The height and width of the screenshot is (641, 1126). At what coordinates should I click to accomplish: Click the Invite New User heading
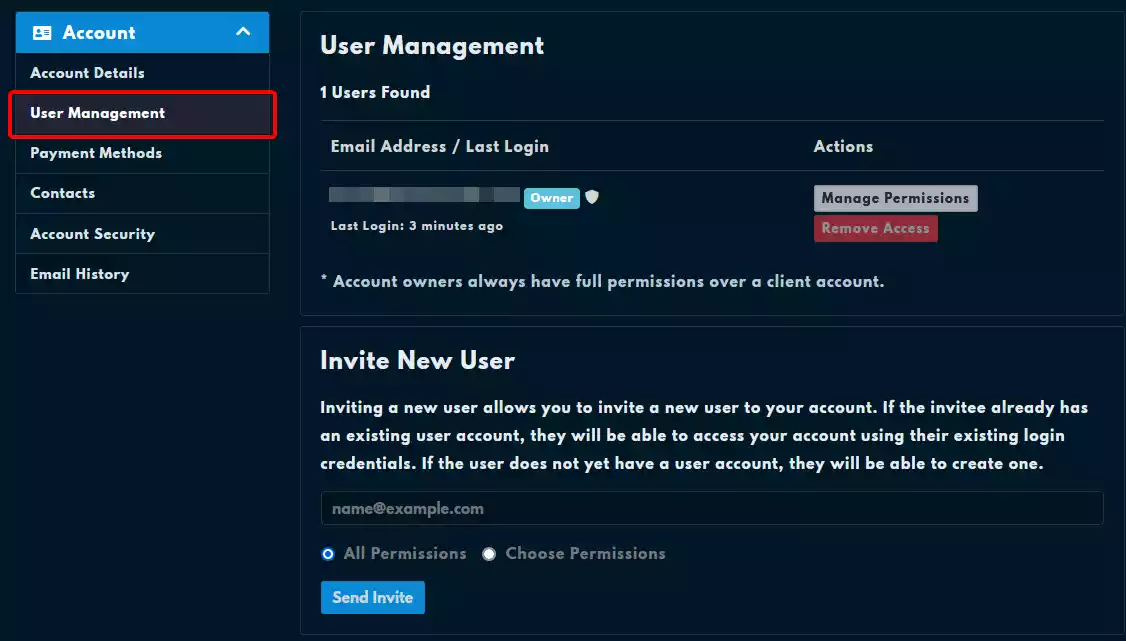[x=418, y=360]
